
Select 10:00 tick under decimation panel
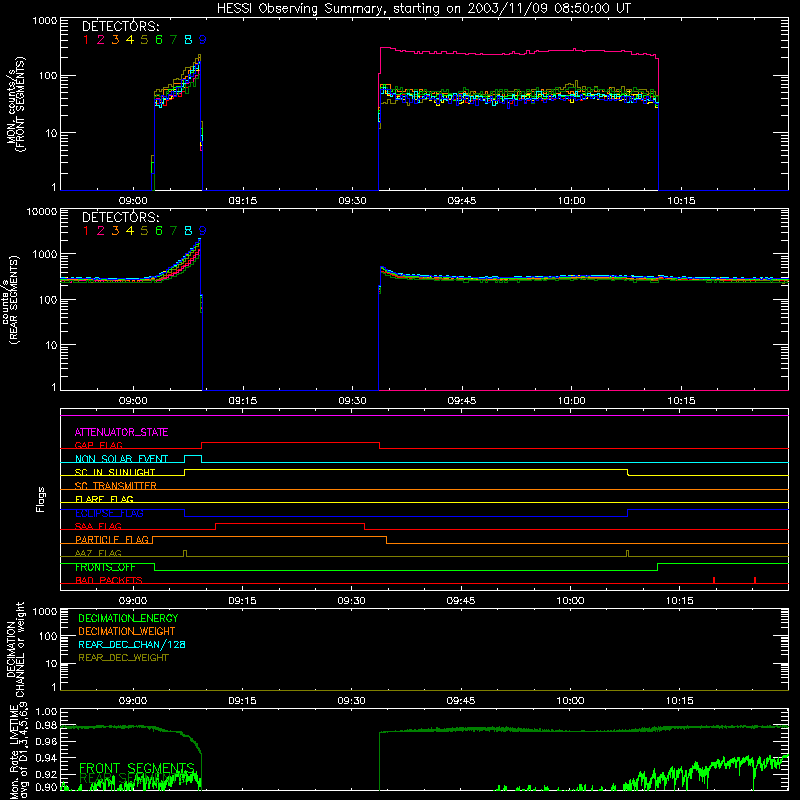[570, 701]
